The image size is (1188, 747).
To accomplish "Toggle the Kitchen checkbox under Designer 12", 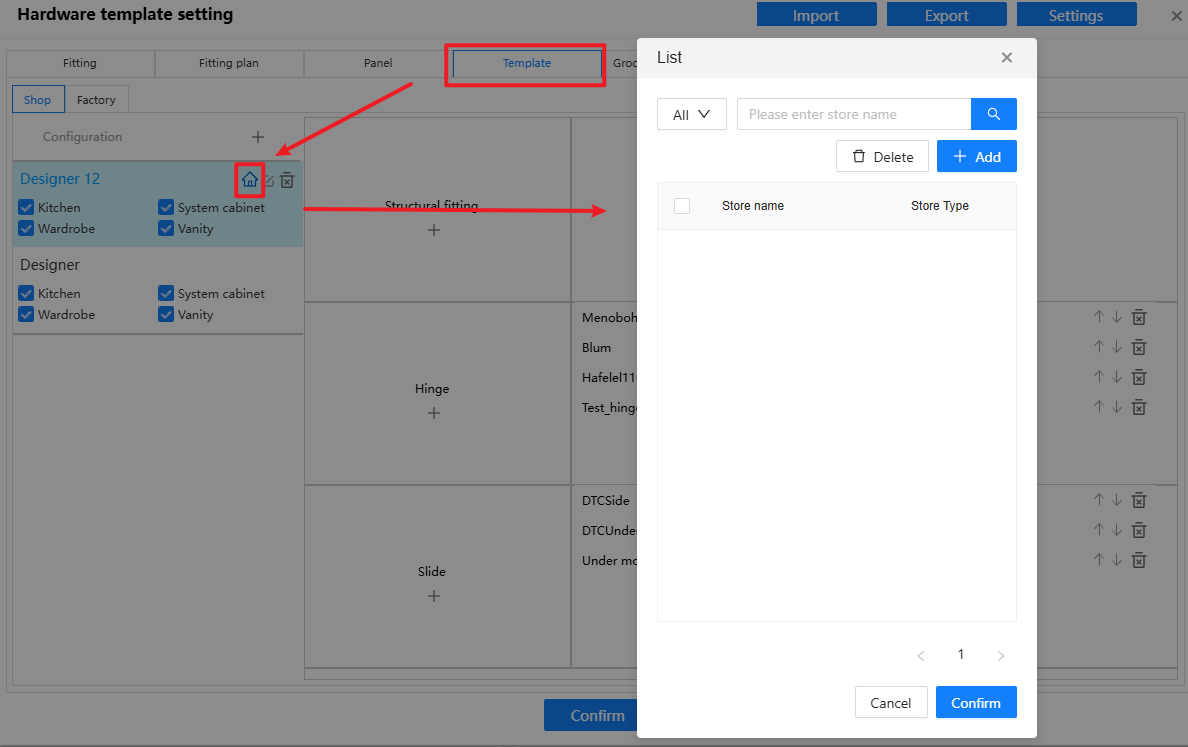I will (x=27, y=208).
